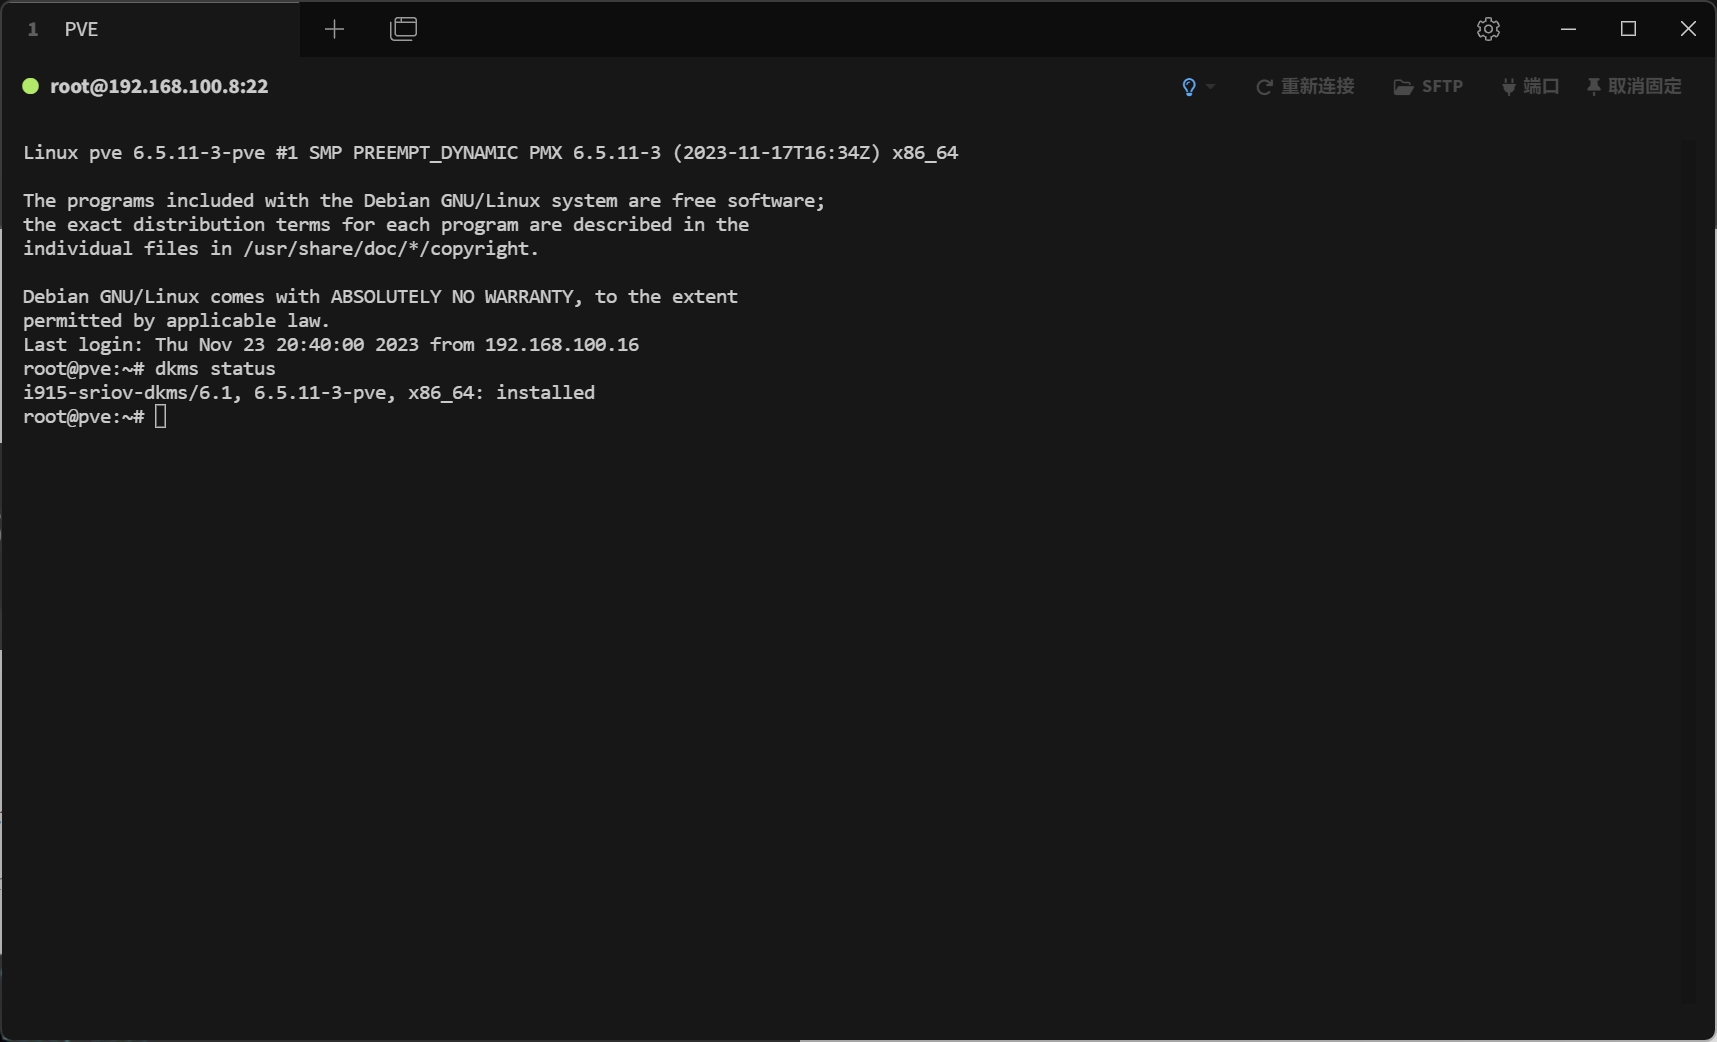
Task: Click the 'programs included with the Debian' line
Action: [424, 200]
